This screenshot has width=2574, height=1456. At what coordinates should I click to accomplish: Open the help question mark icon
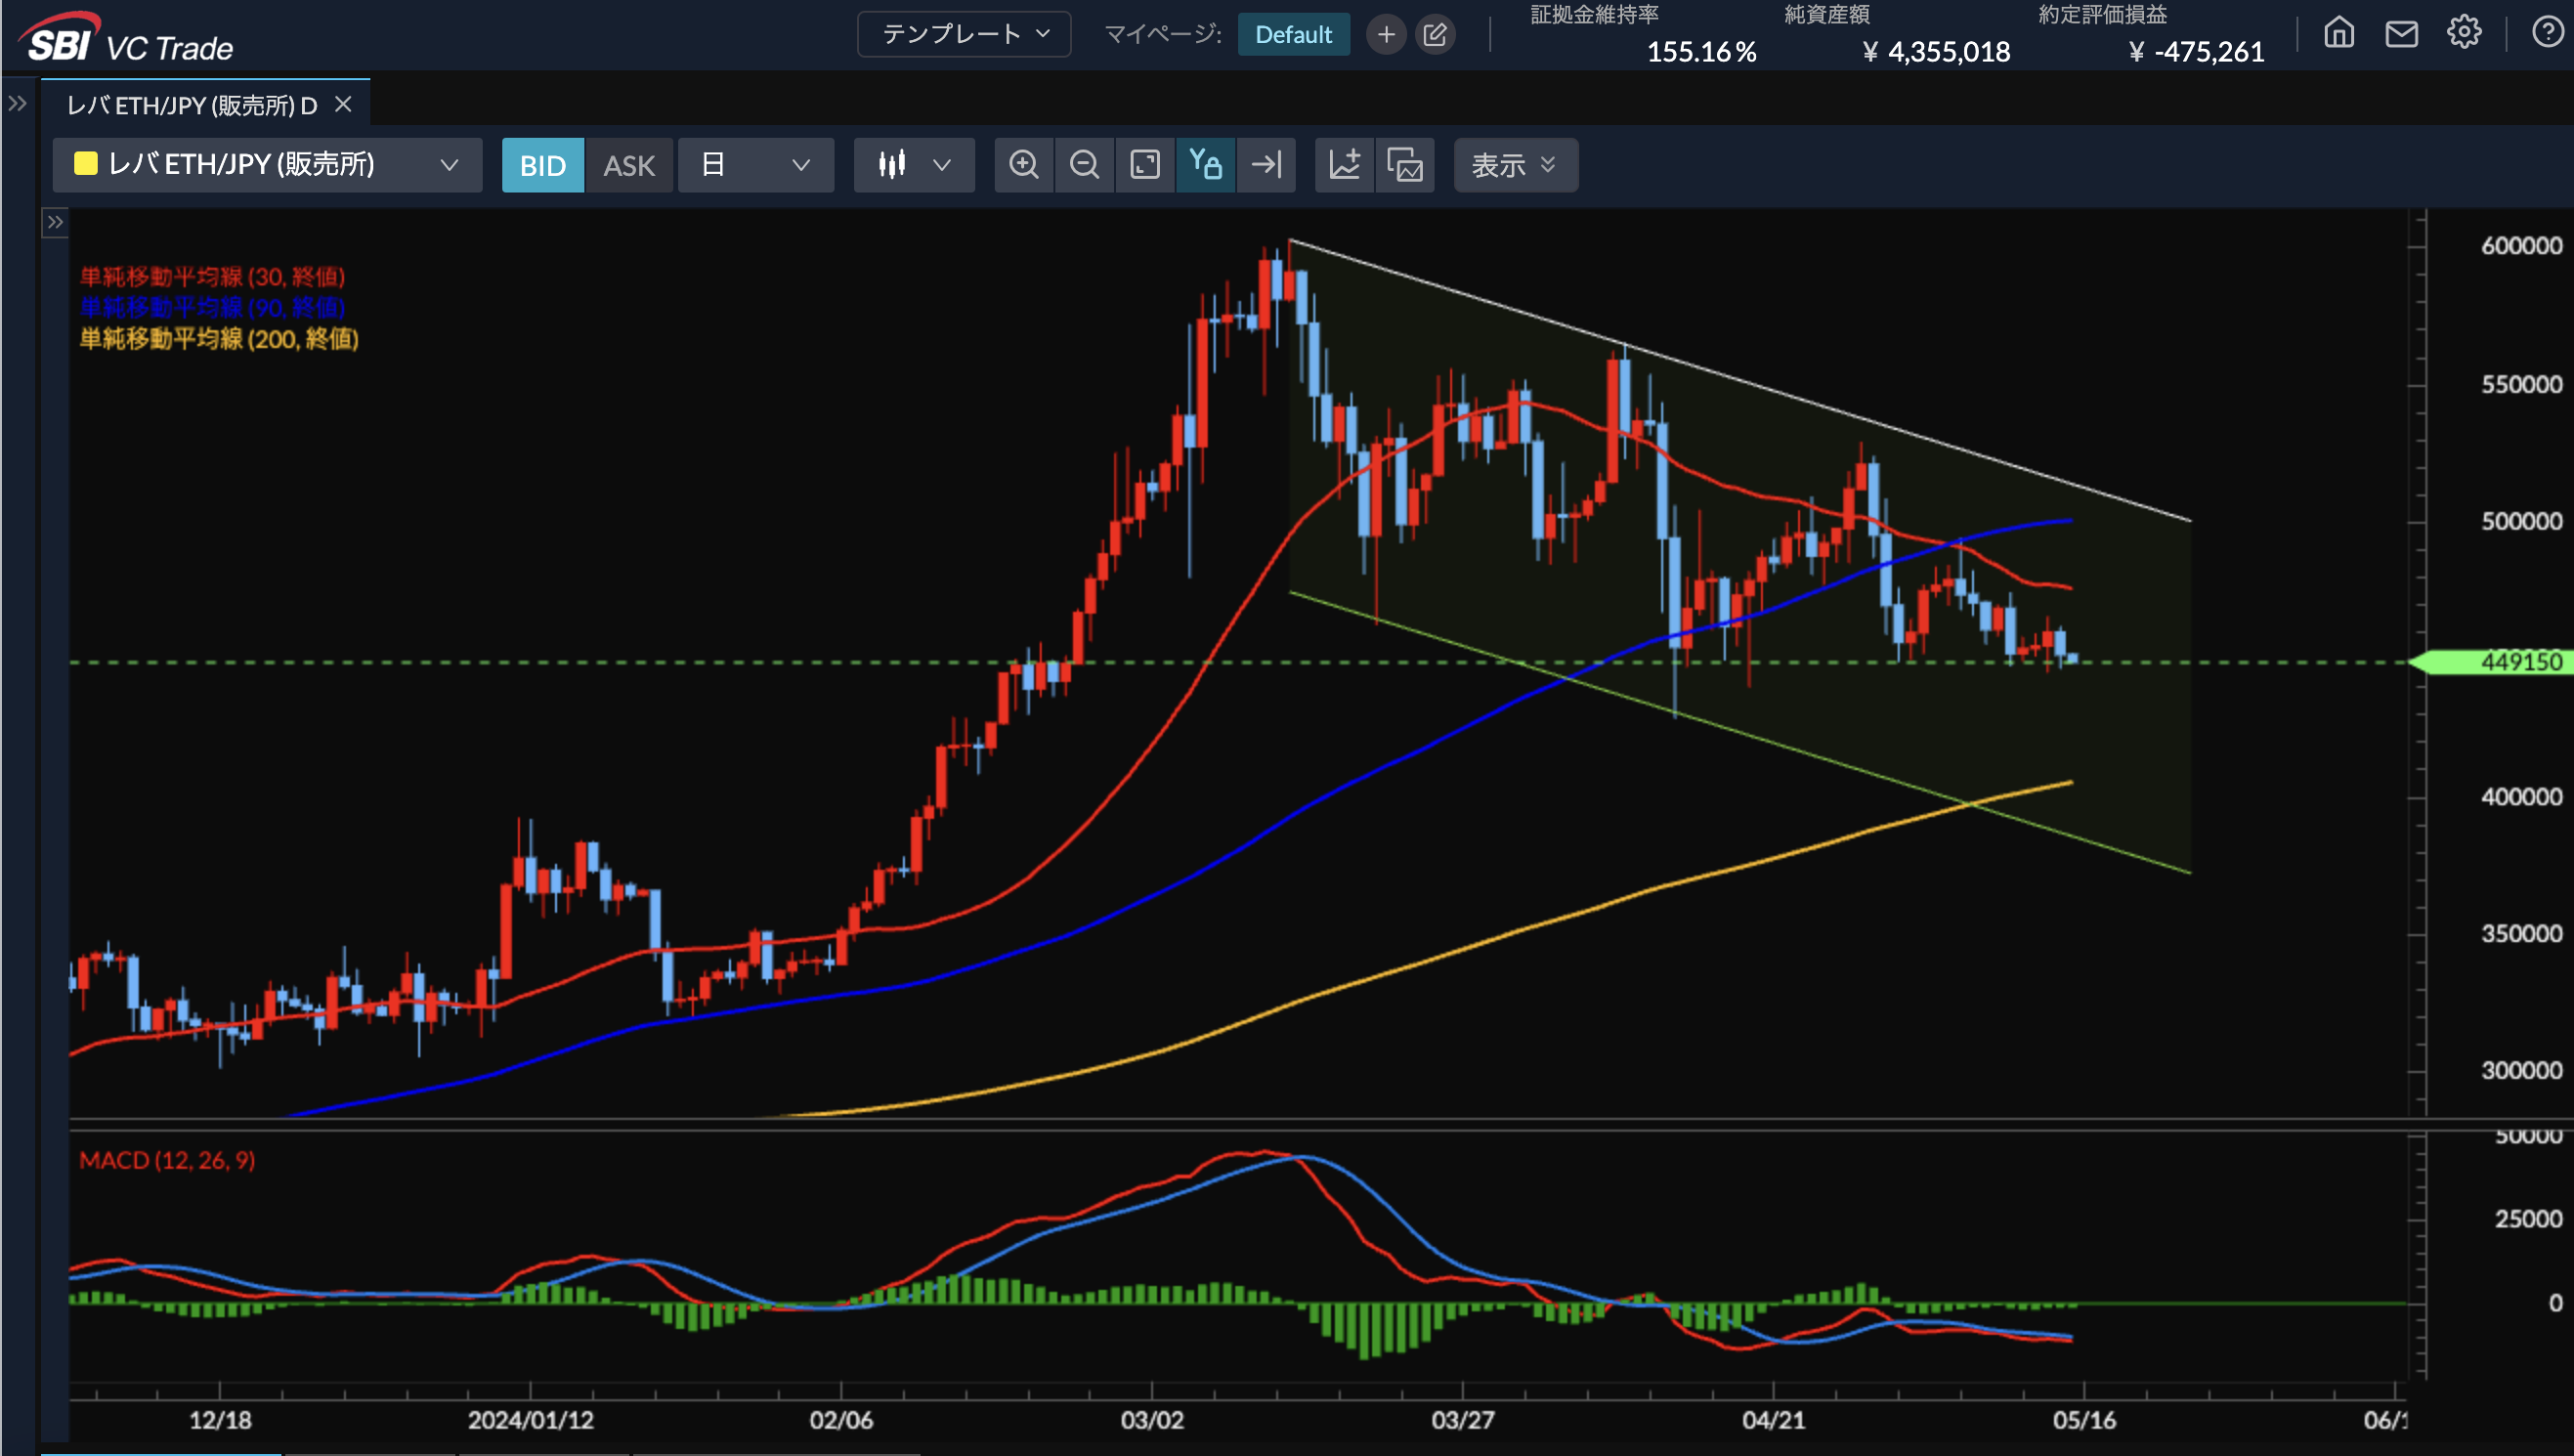point(2547,32)
